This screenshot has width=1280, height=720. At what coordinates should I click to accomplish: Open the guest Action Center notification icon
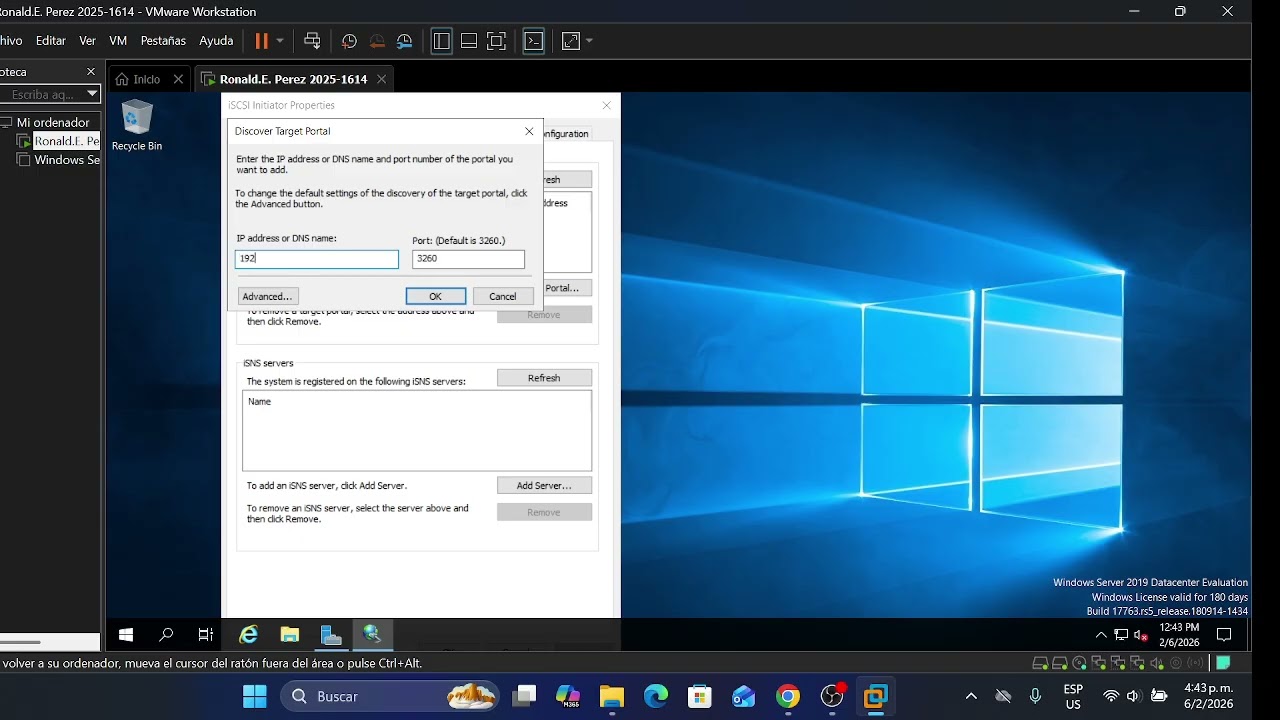1223,635
